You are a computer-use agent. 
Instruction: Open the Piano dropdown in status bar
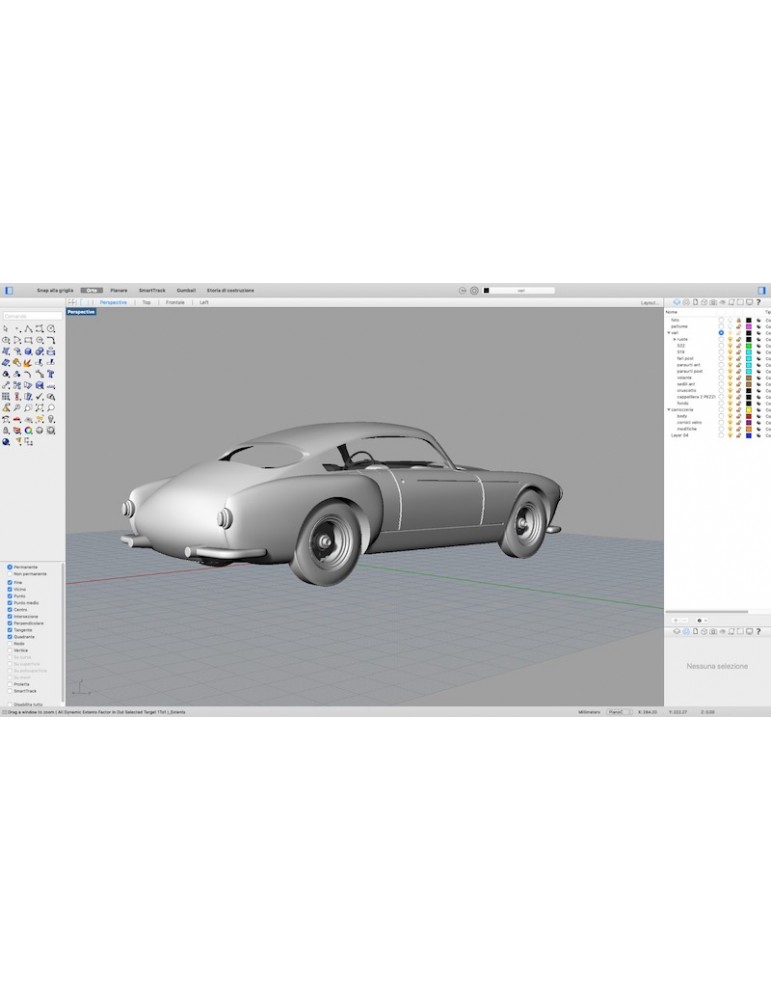pos(619,712)
